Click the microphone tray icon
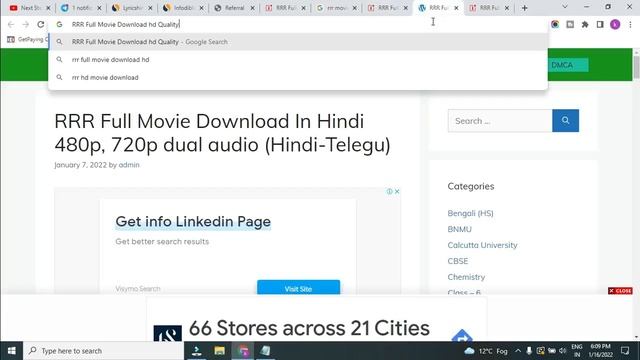 pyautogui.click(x=529, y=351)
